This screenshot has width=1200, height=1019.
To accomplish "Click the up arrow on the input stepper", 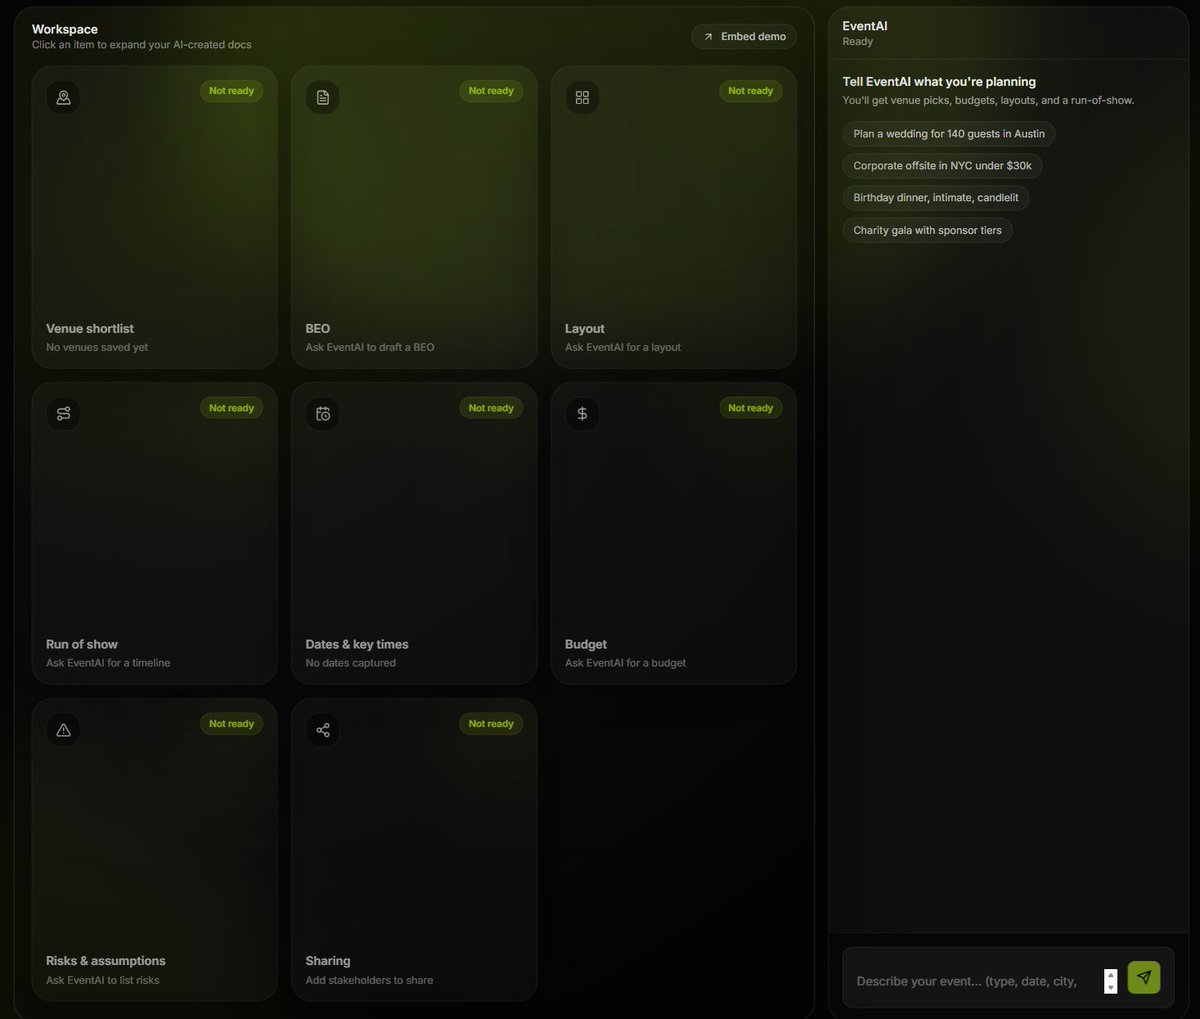I will tap(1110, 974).
